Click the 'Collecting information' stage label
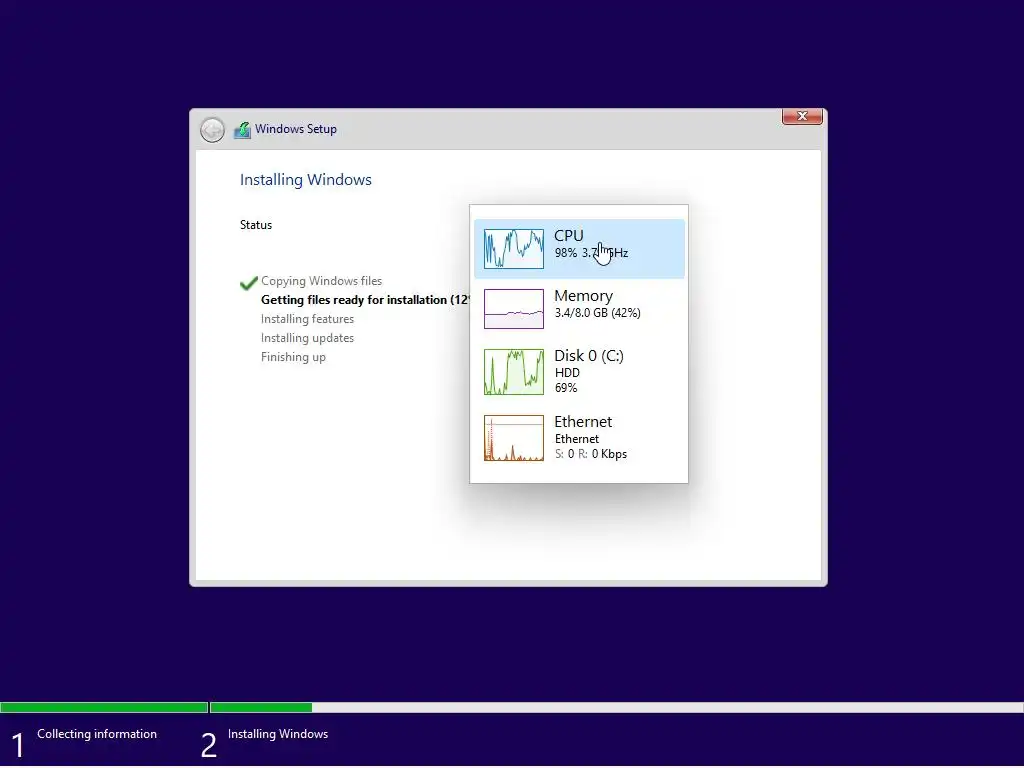 pos(97,734)
